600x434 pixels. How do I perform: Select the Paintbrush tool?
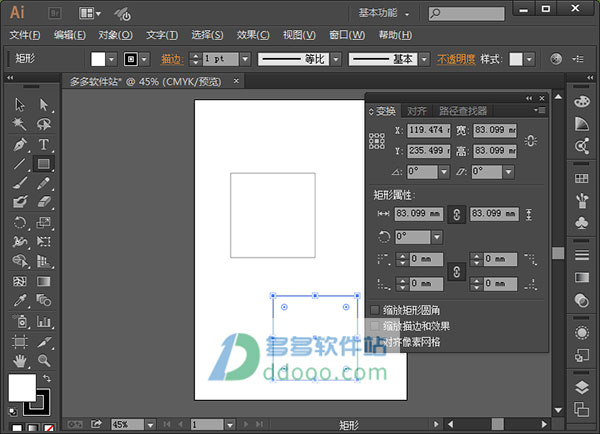(20, 183)
